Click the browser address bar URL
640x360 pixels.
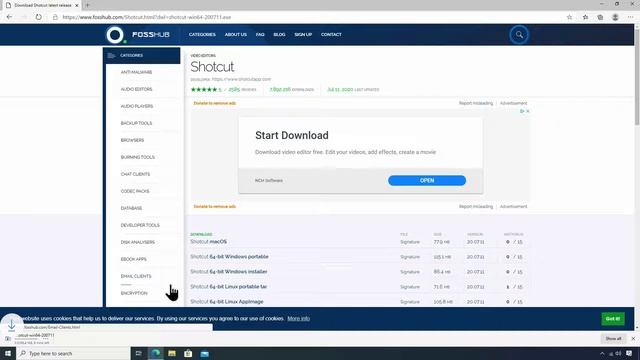(x=147, y=17)
